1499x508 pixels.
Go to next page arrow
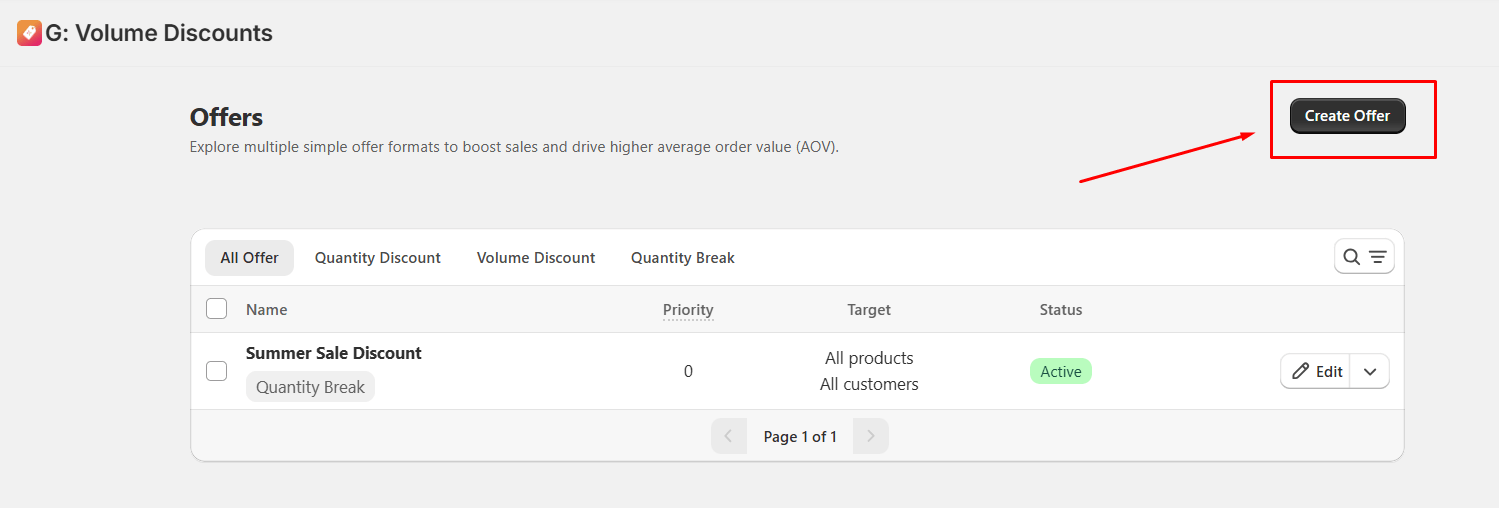click(x=871, y=436)
